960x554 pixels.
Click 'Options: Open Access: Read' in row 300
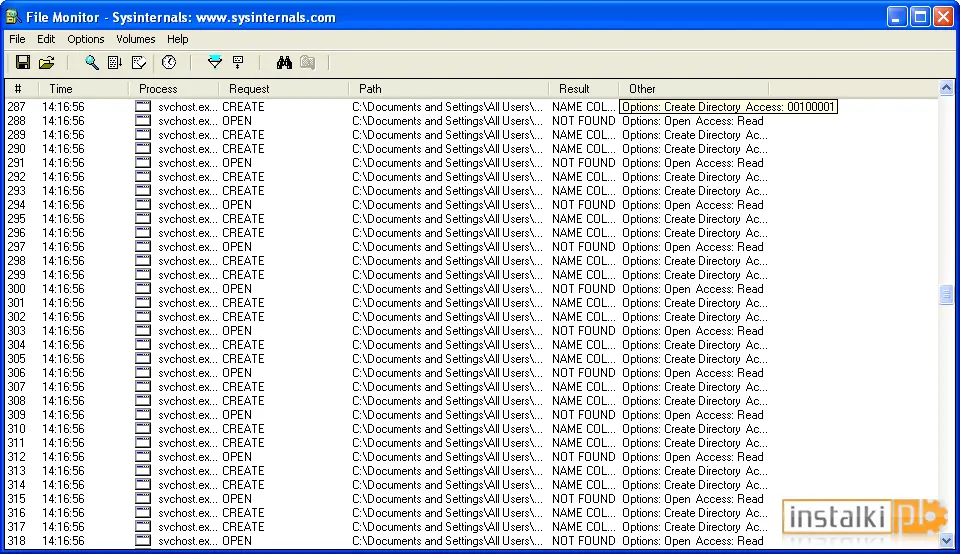point(693,289)
